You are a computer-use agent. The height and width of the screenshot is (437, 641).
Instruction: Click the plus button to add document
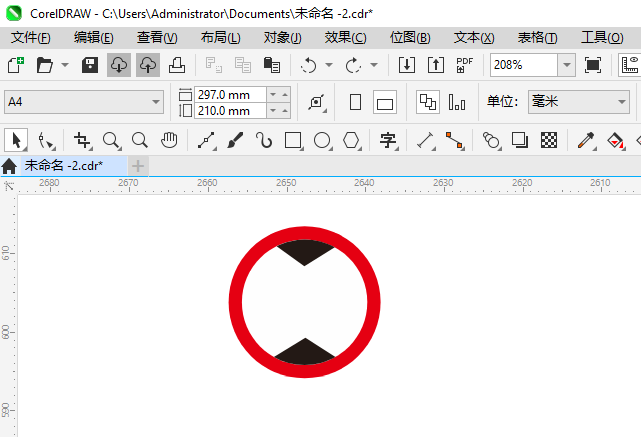click(138, 166)
